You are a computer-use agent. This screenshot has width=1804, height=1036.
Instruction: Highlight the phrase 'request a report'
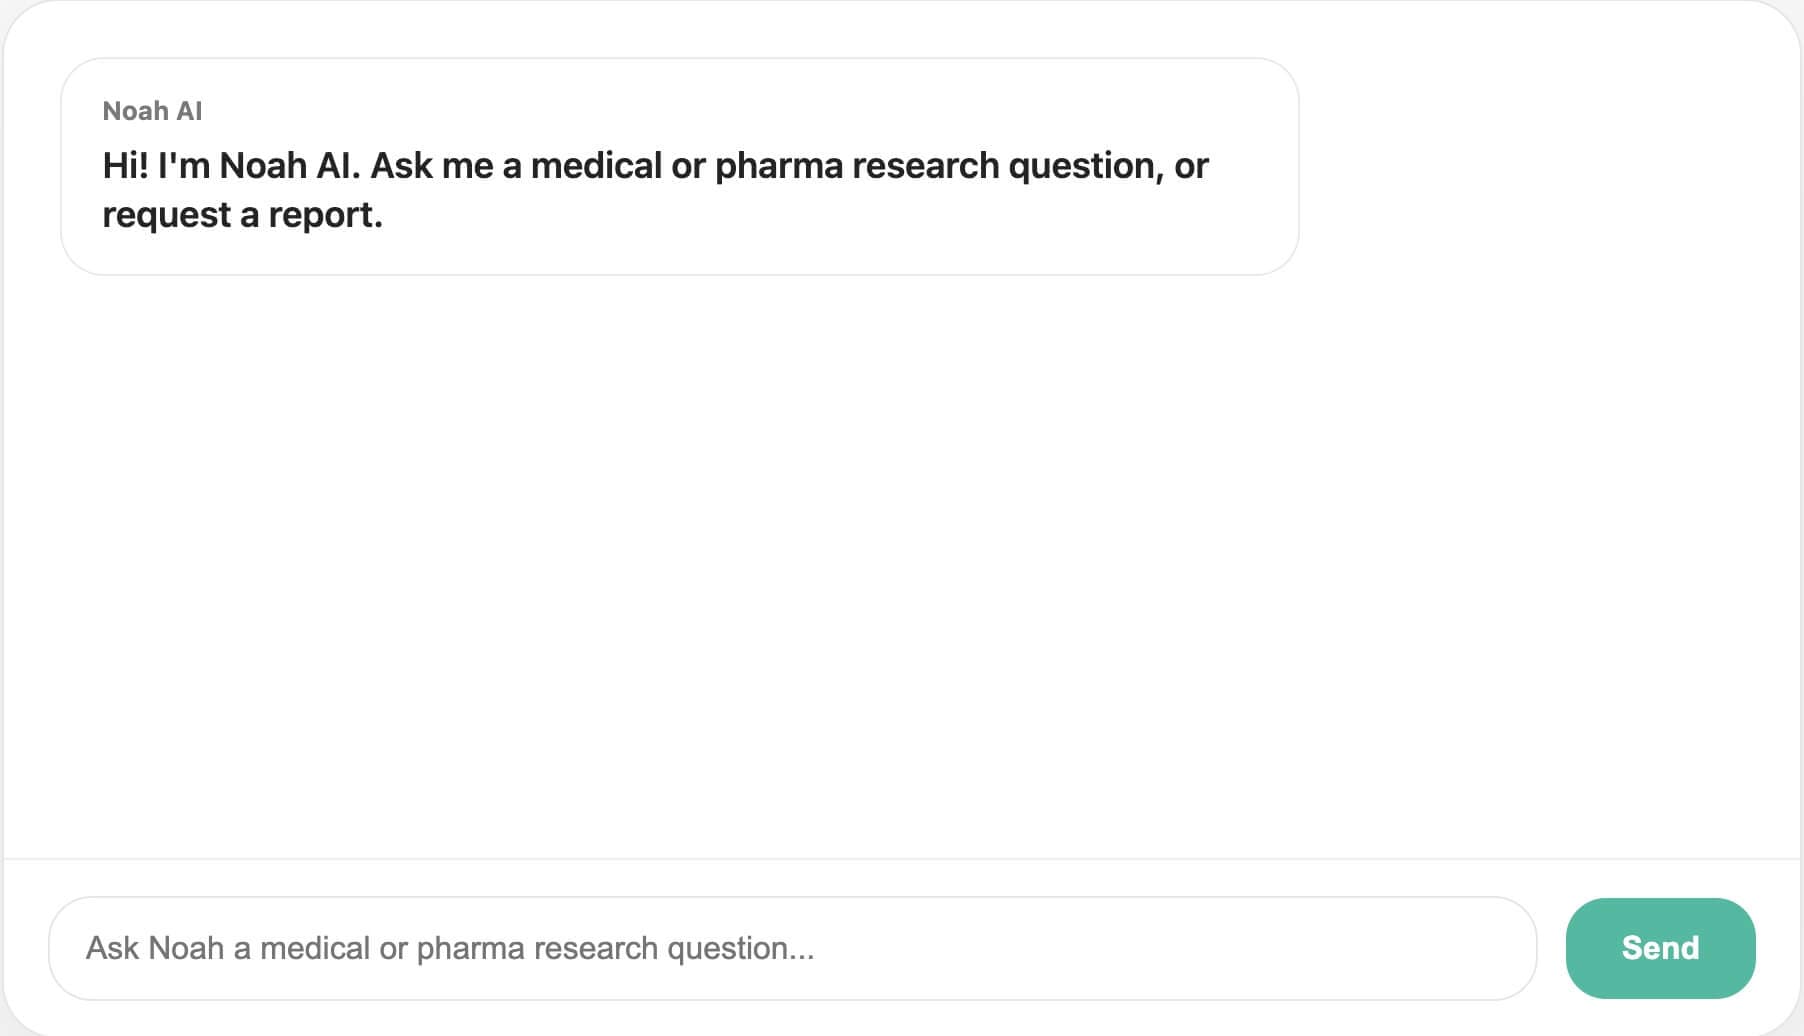[x=243, y=213]
